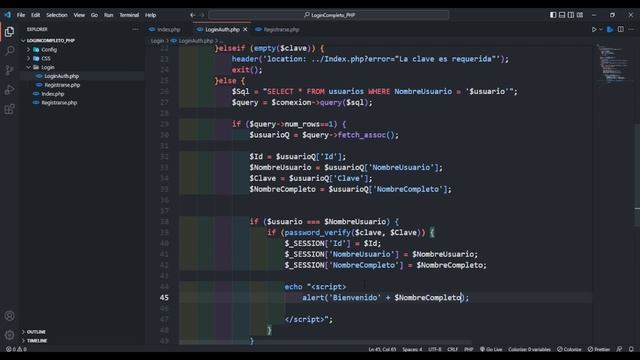The width and height of the screenshot is (640, 360).
Task: Open root-level Registrarse.php in Explorer
Action: coord(59,103)
